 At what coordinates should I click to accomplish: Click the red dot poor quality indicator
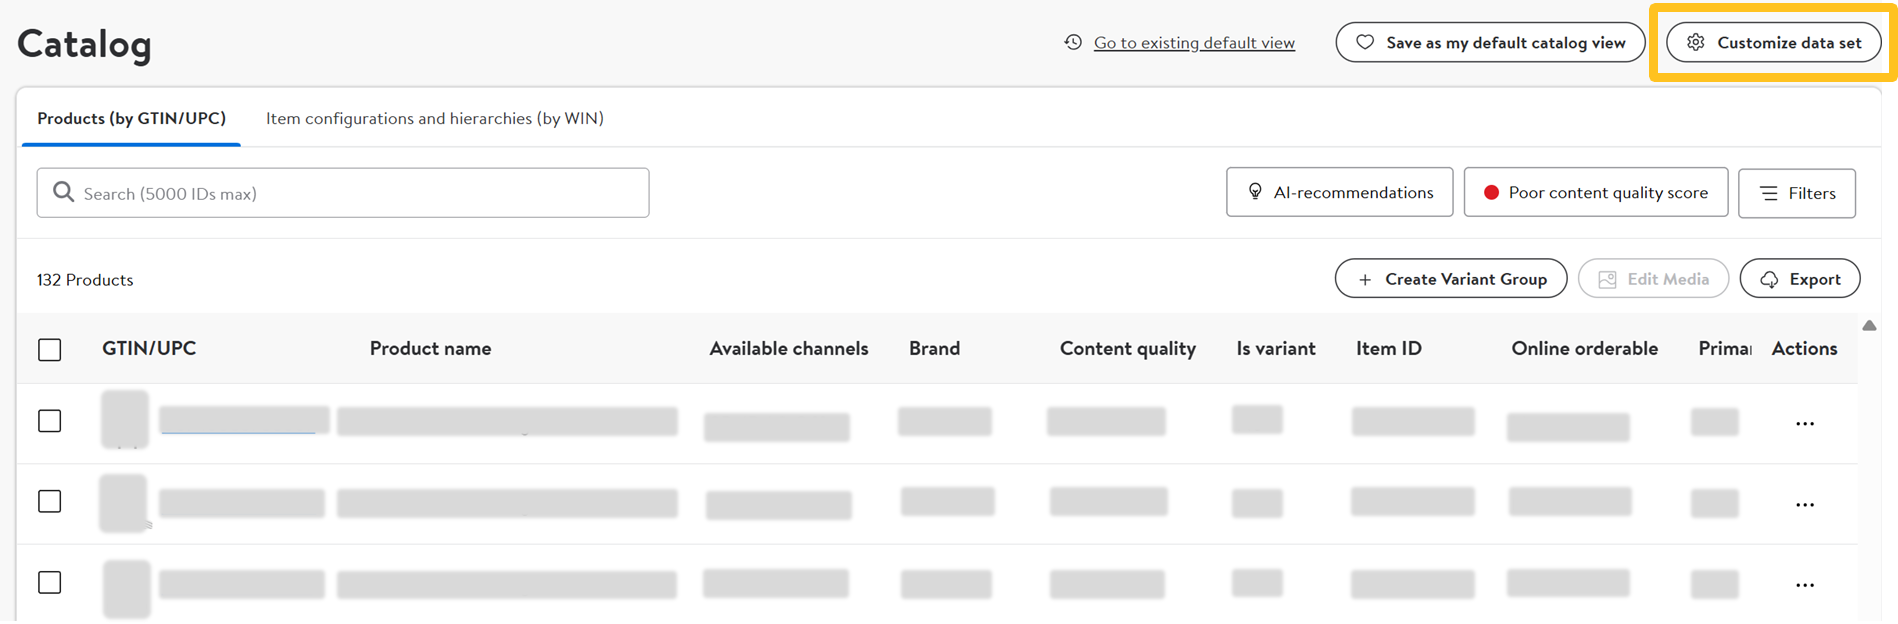pos(1491,193)
